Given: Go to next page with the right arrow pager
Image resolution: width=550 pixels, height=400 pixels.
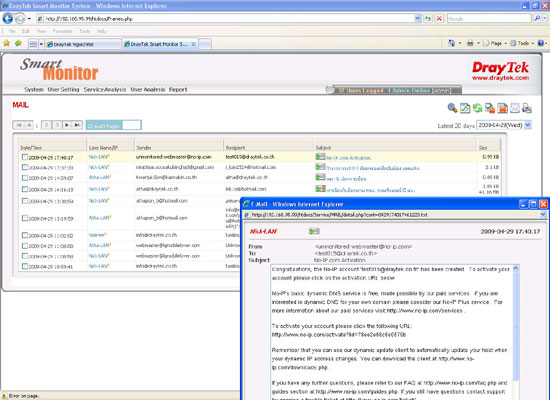Looking at the screenshot, I should [x=67, y=125].
